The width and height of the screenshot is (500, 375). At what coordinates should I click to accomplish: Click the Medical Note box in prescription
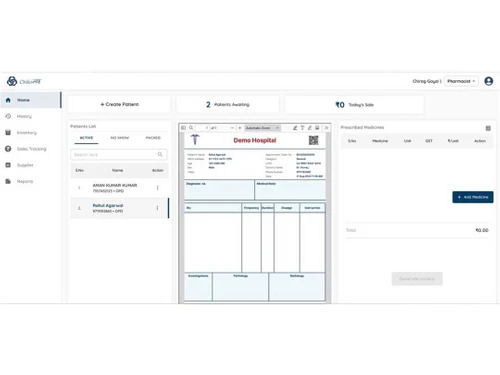(x=290, y=190)
